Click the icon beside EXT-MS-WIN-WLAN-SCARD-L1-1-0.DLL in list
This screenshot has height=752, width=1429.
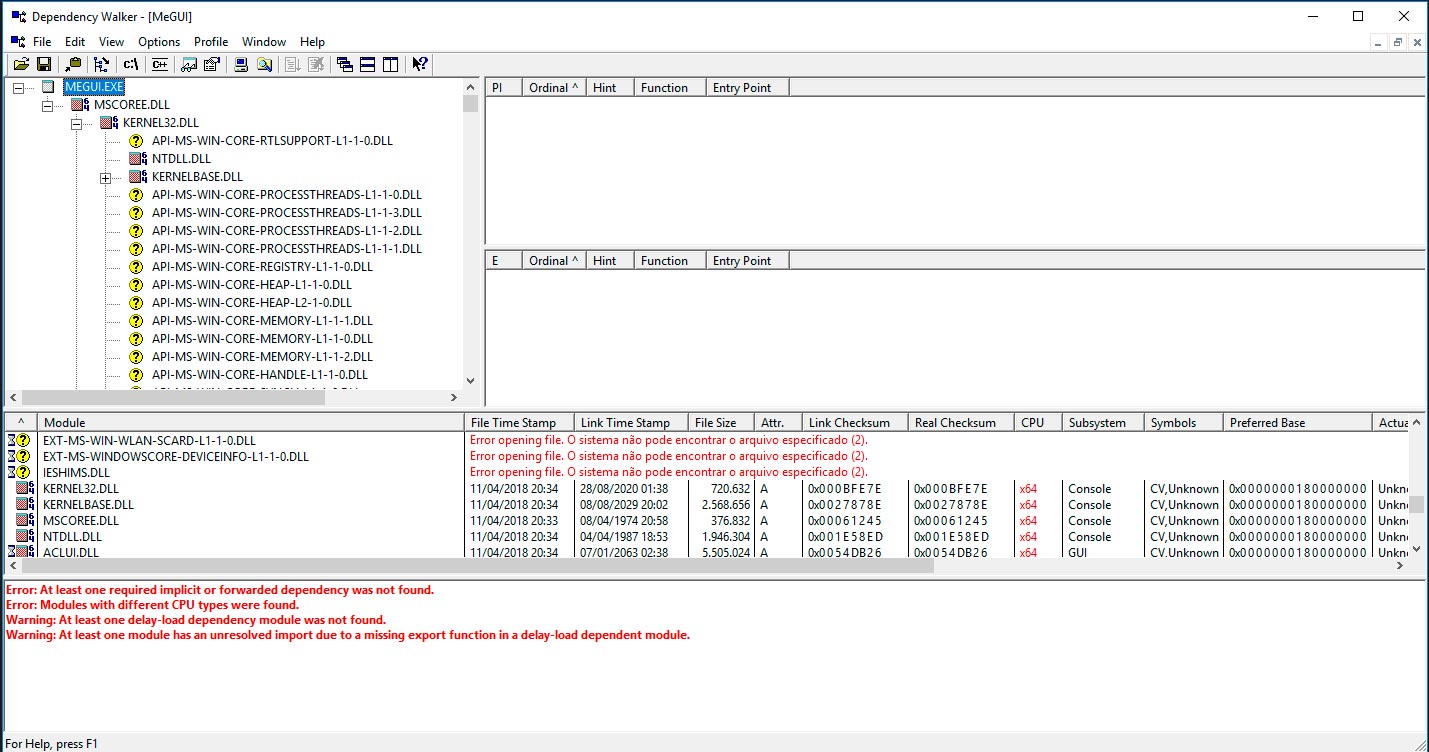pyautogui.click(x=19, y=440)
